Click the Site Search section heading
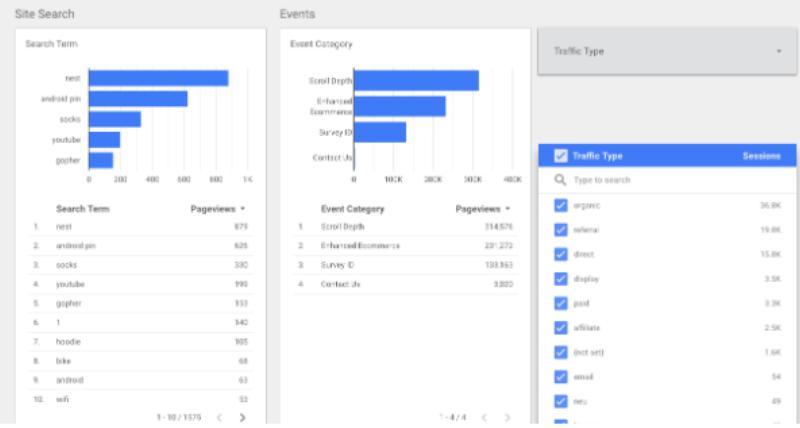Viewport: 800px width, 428px height. 44,14
